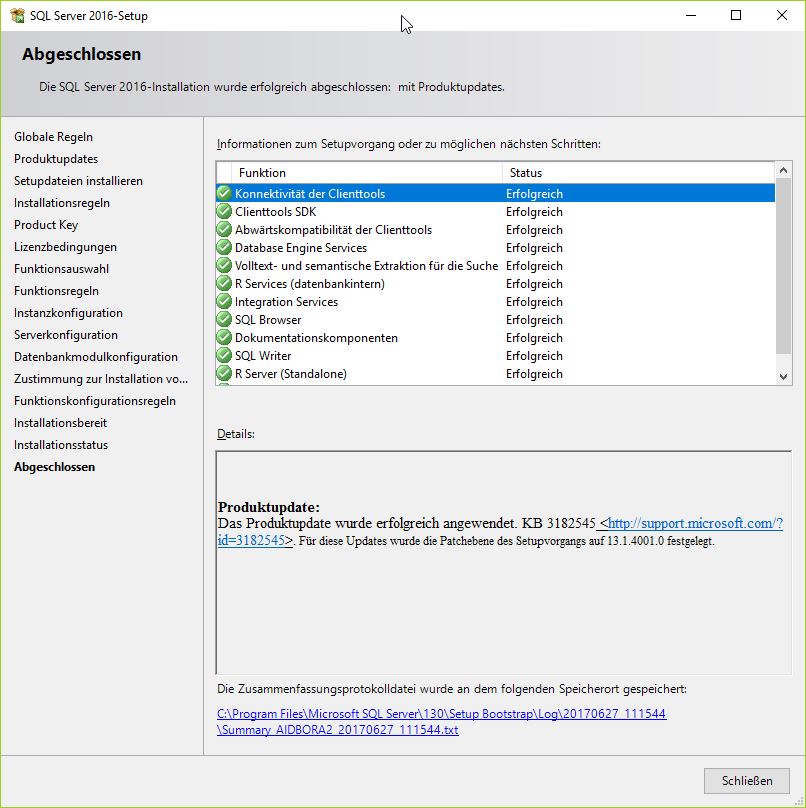Click the Status column header
Viewport: 806px width, 808px height.
click(639, 173)
